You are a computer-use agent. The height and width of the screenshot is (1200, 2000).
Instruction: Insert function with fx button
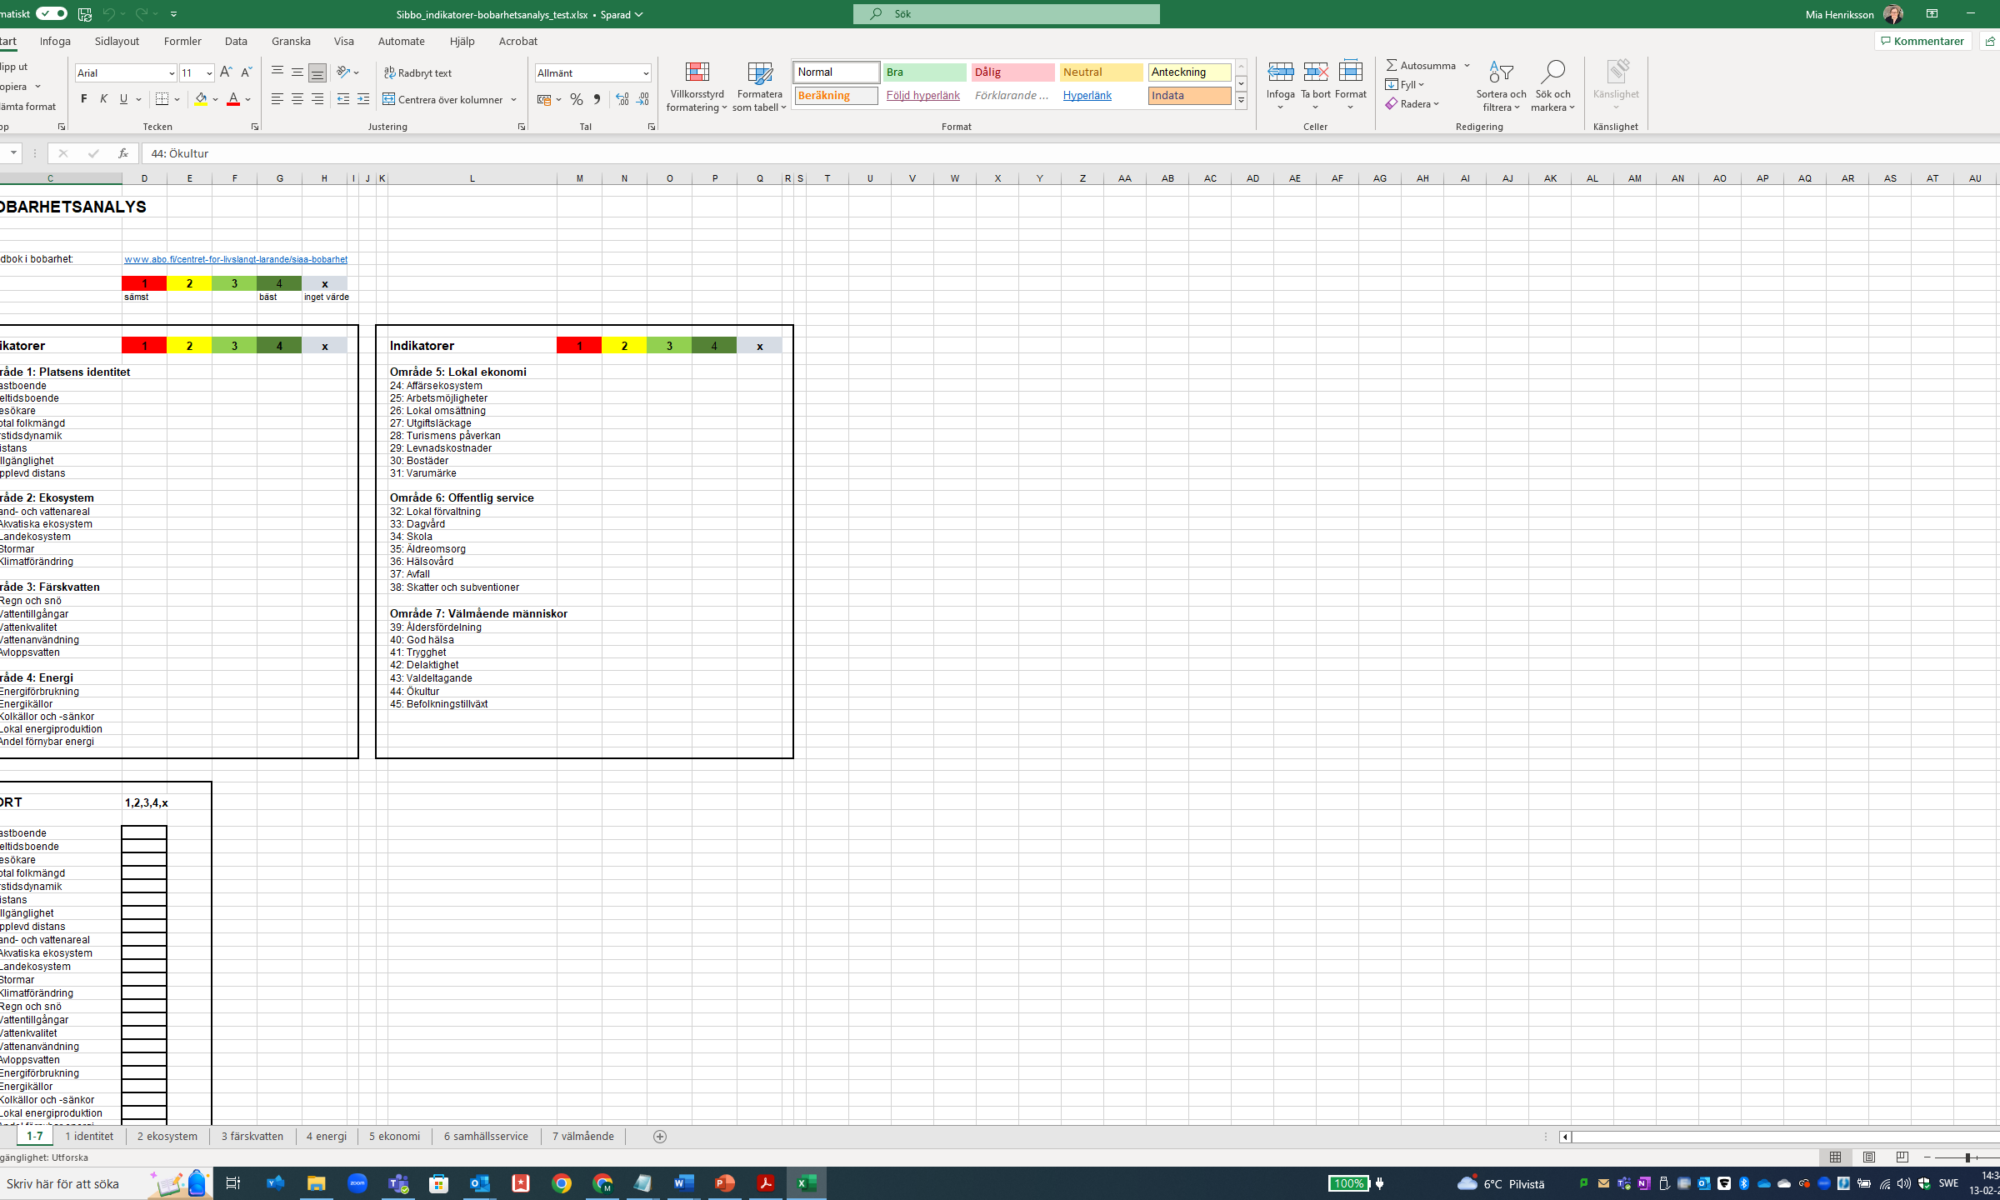point(123,153)
